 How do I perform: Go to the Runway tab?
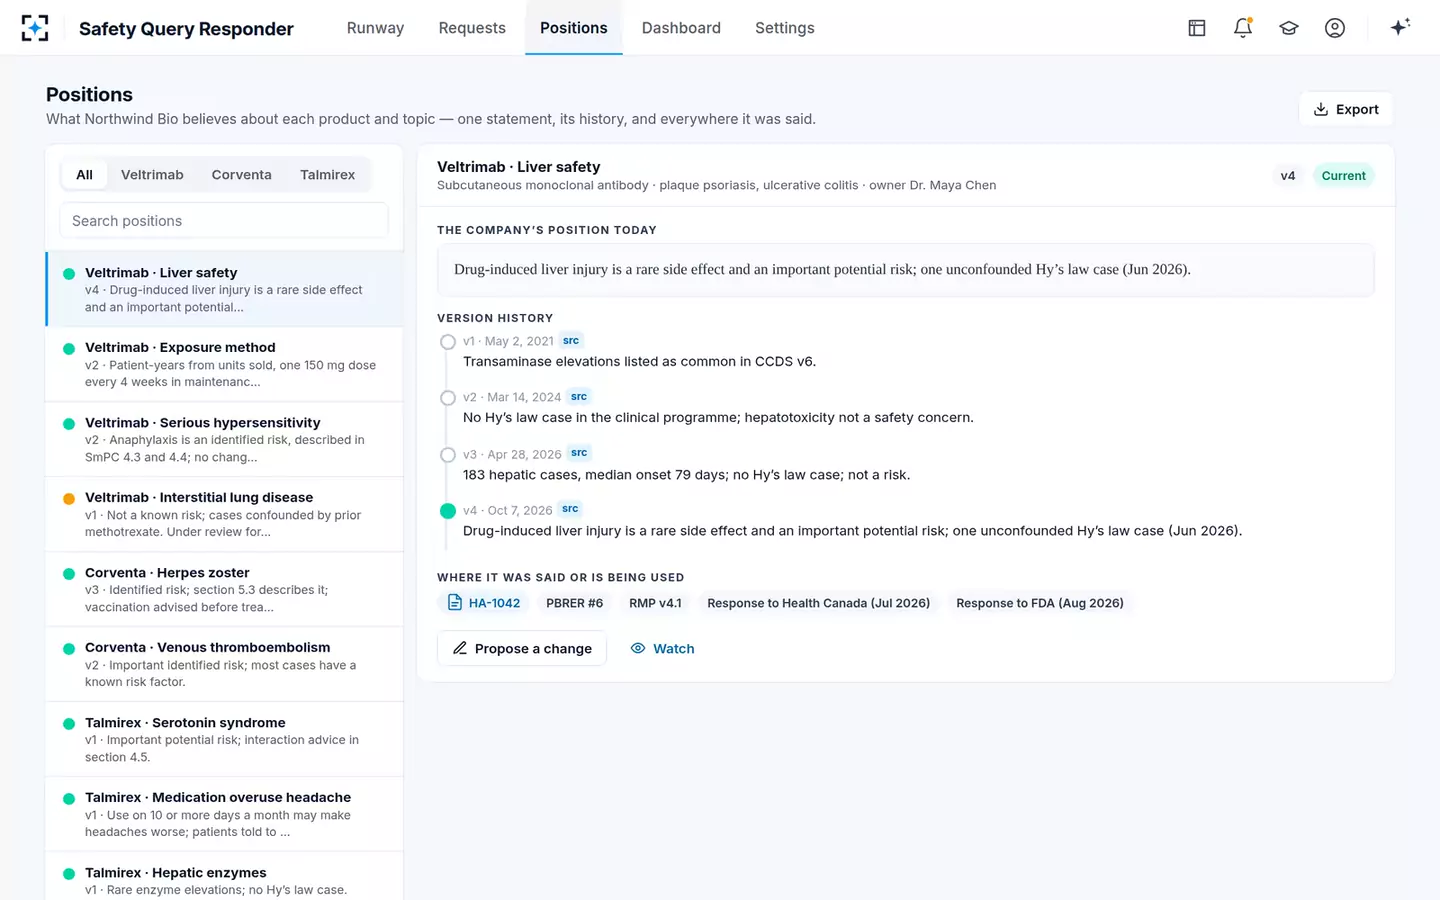click(x=375, y=28)
